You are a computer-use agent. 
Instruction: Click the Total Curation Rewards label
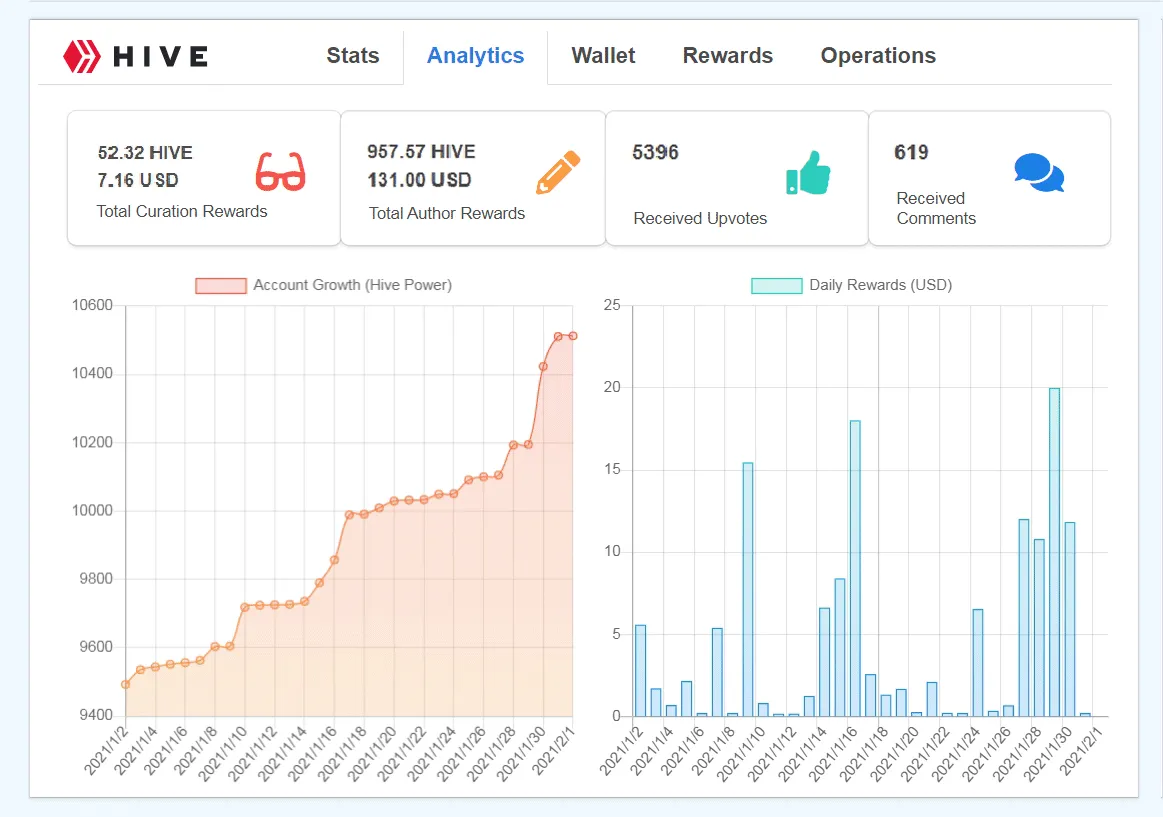tap(182, 211)
